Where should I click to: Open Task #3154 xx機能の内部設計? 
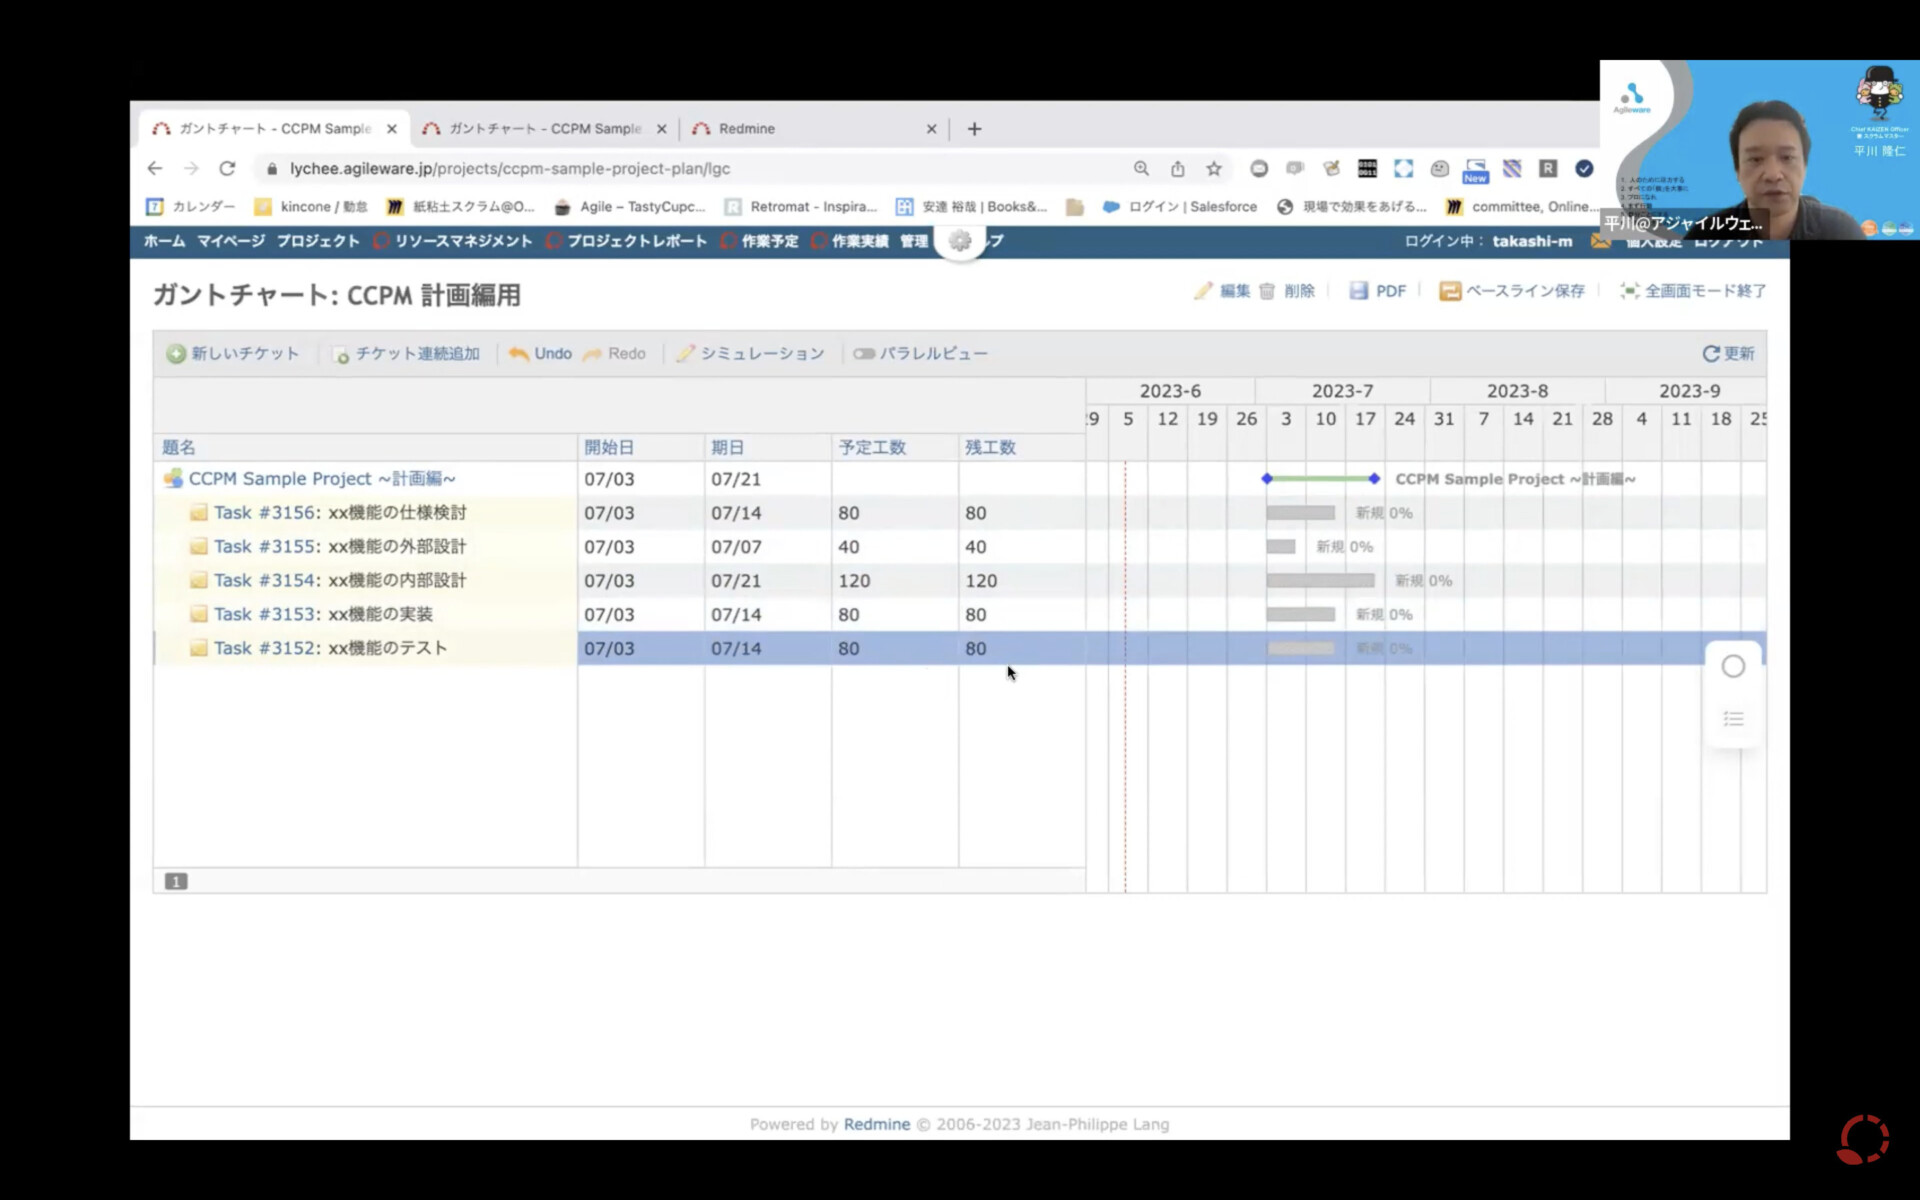click(x=340, y=581)
